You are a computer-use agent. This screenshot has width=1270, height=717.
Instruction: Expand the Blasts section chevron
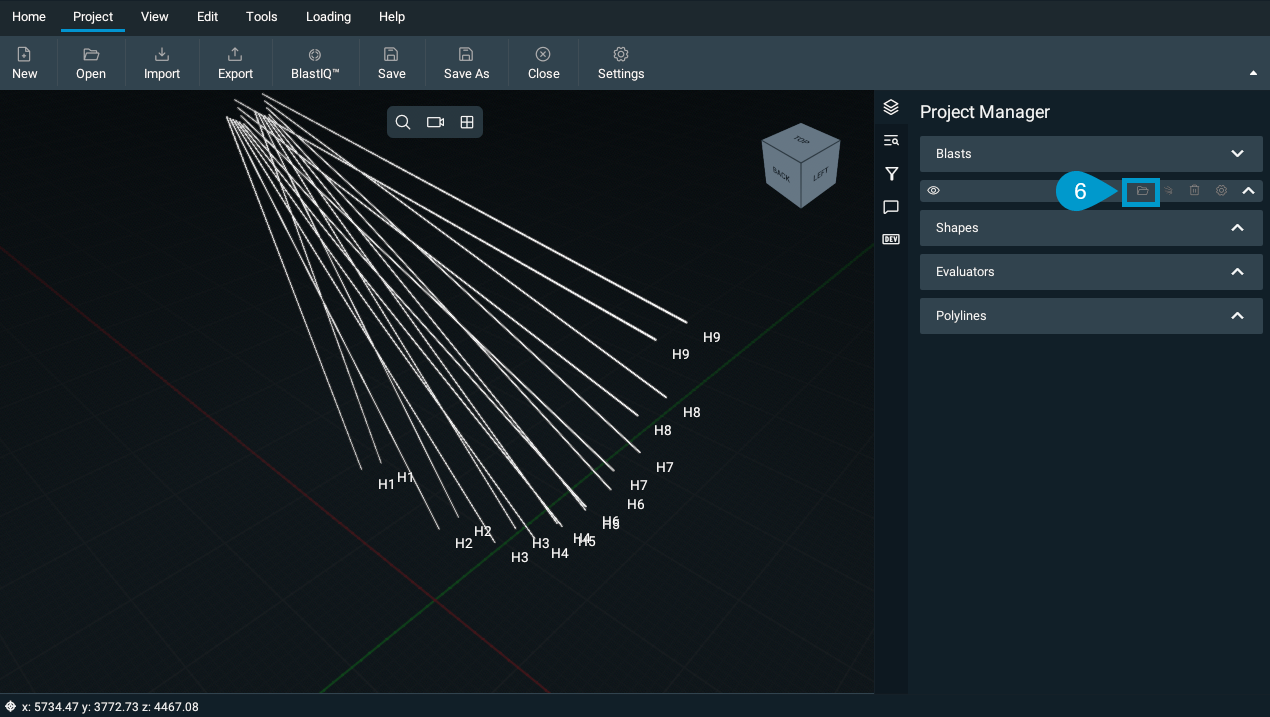tap(1237, 154)
